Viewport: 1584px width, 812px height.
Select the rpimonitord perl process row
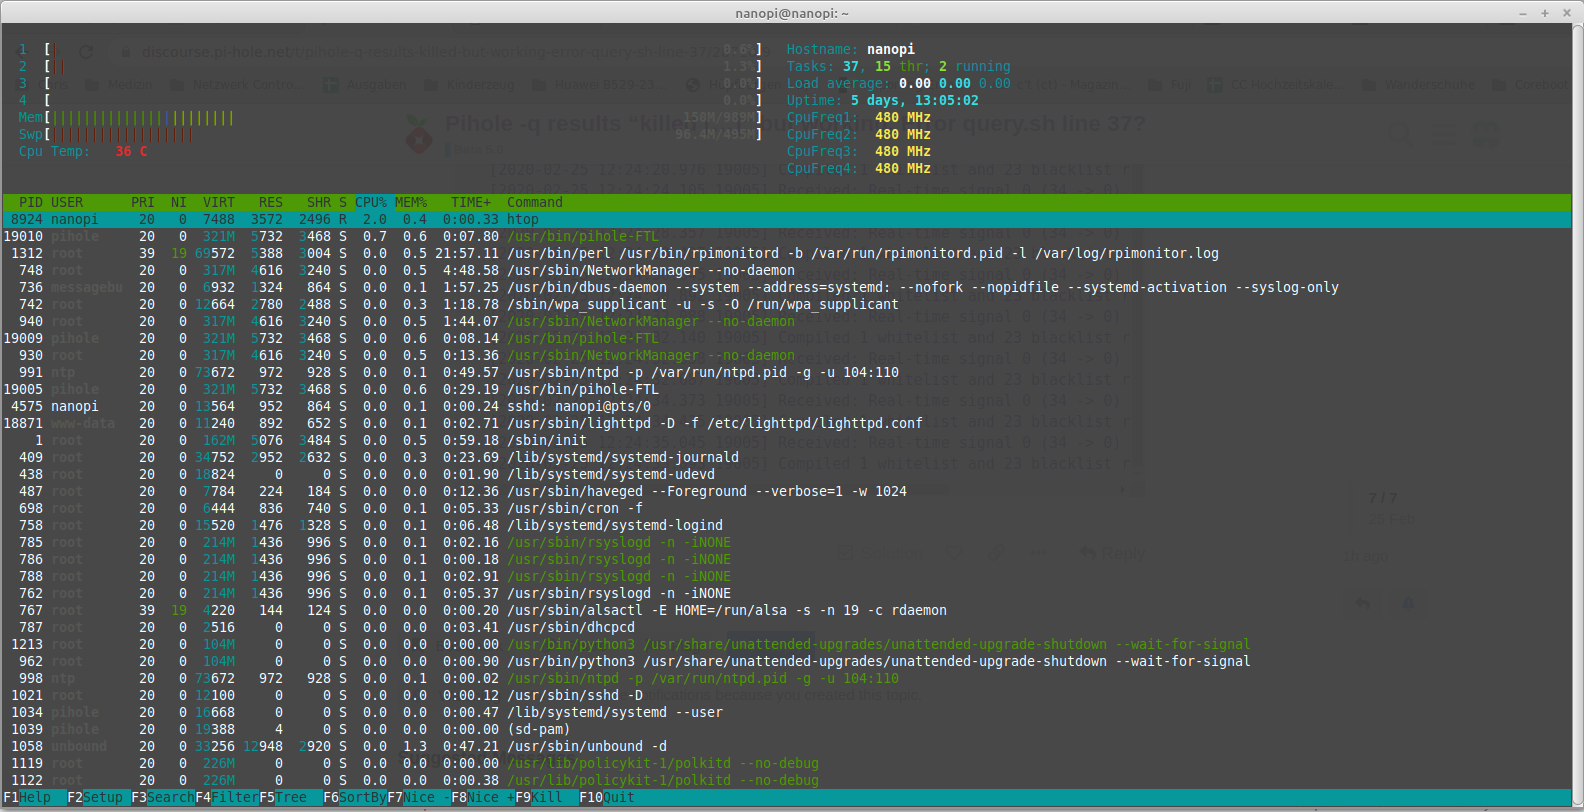click(x=787, y=253)
